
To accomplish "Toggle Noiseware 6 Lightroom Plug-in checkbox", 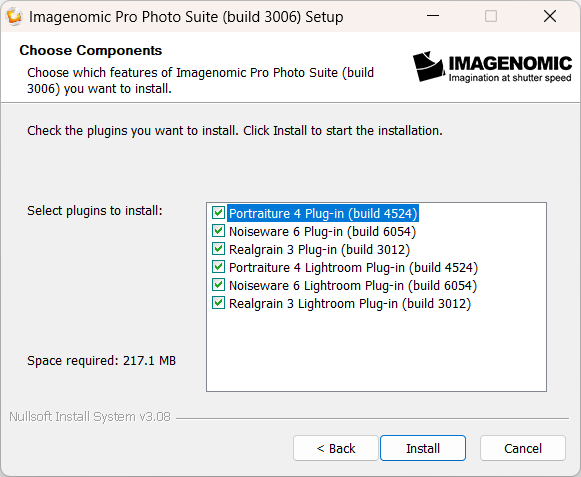I will point(218,285).
